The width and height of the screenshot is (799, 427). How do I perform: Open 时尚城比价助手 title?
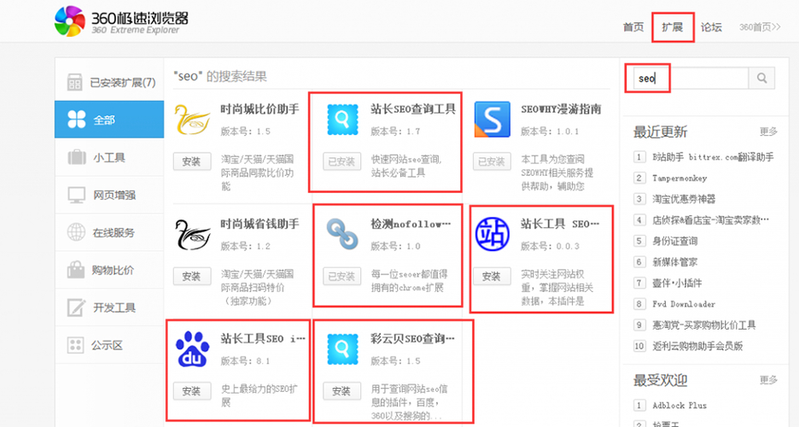260,109
